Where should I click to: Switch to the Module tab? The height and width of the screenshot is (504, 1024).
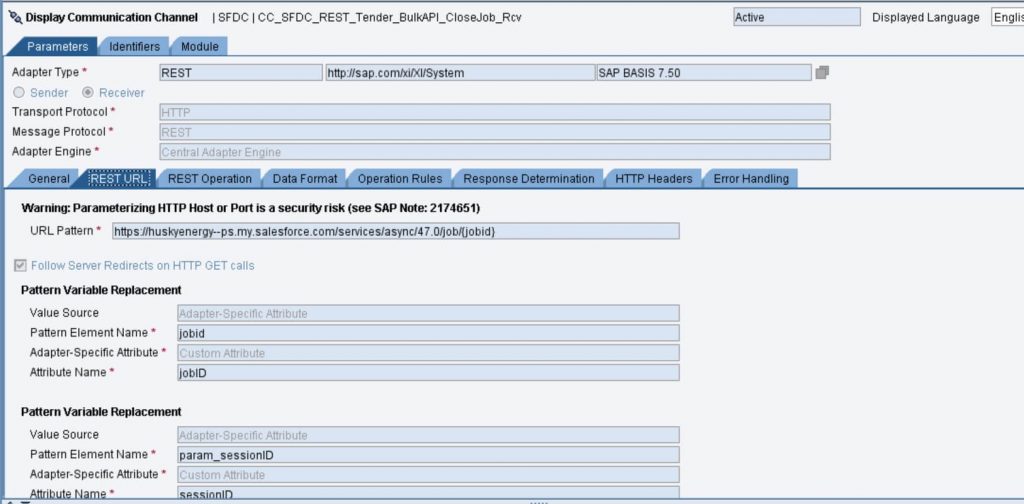(200, 46)
